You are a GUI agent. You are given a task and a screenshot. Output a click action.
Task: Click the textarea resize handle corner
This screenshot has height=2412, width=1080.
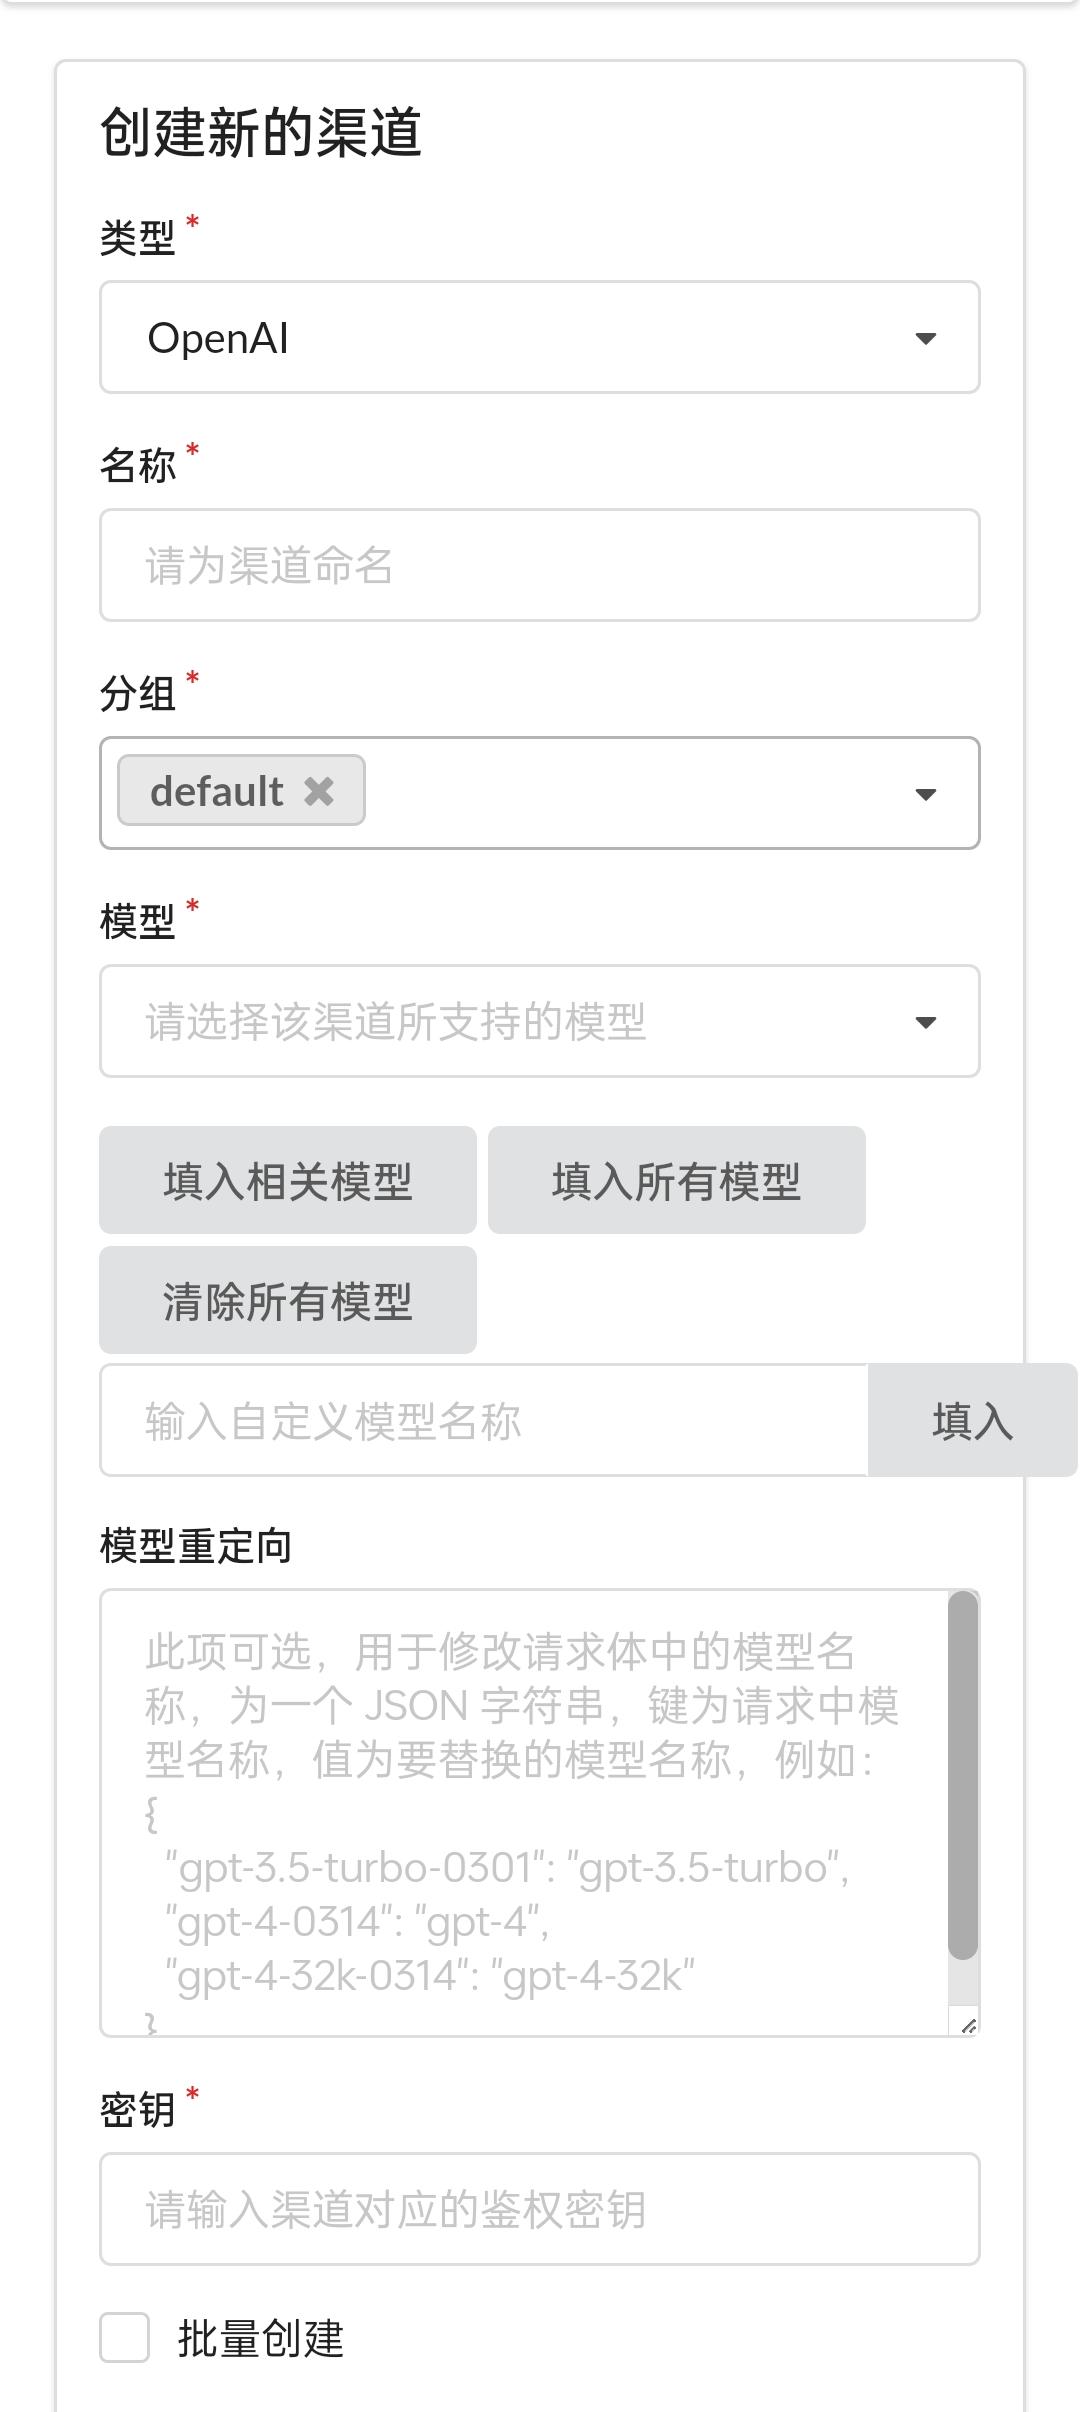tap(968, 2026)
